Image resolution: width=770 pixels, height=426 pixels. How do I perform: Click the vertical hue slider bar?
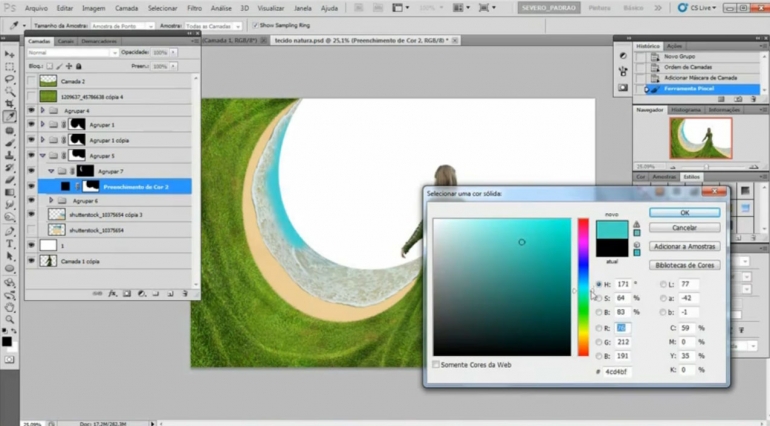click(583, 287)
